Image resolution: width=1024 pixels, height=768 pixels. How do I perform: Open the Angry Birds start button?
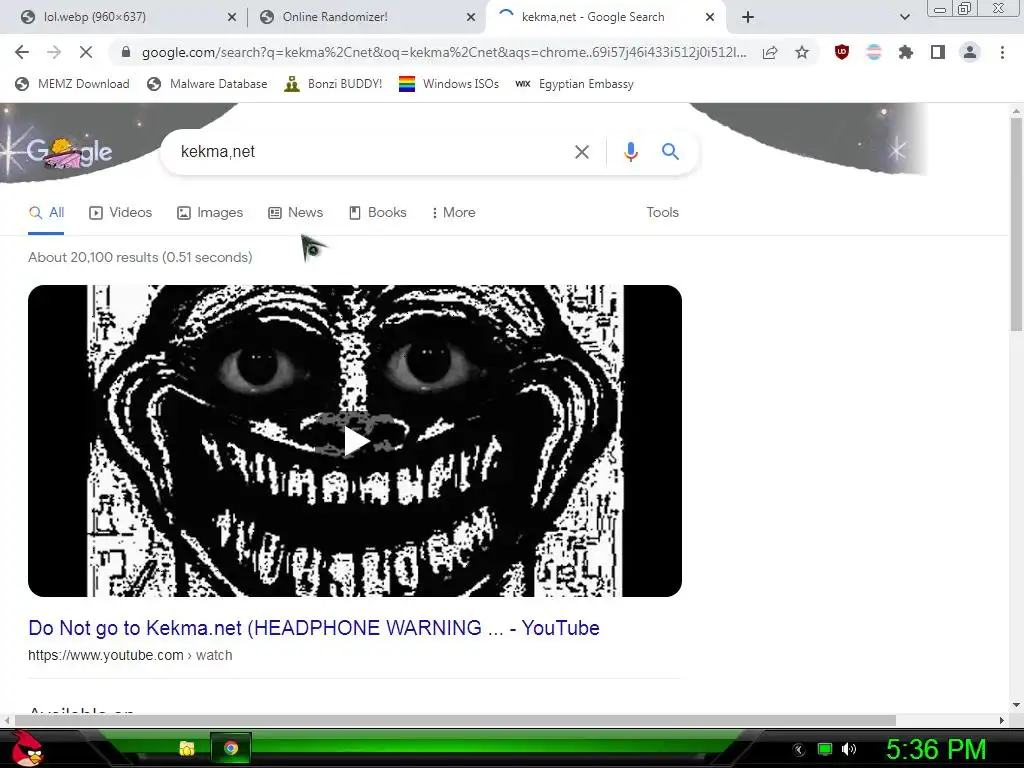point(27,748)
